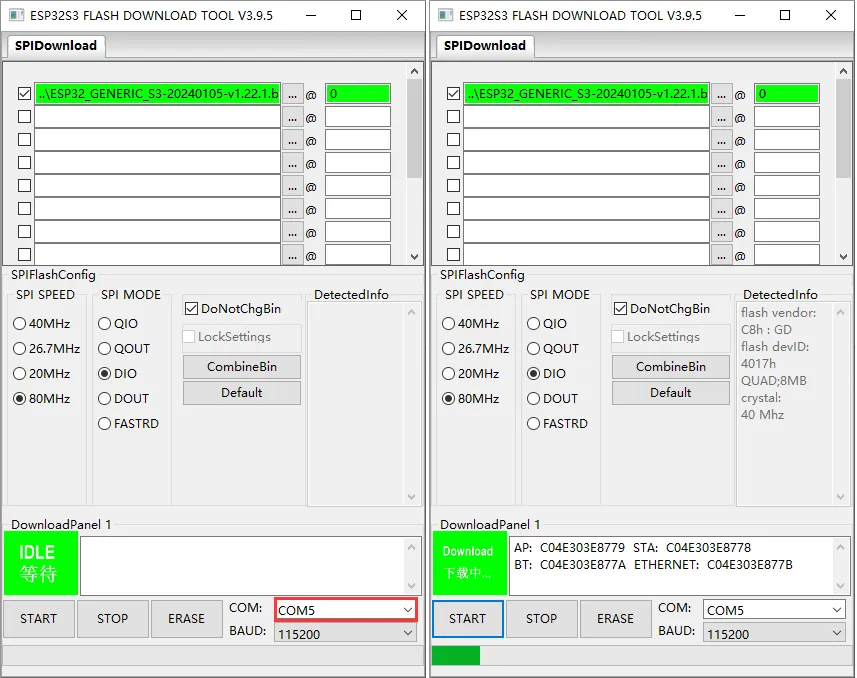
Task: Click the app icon in the left window's title bar
Action: coord(16,16)
